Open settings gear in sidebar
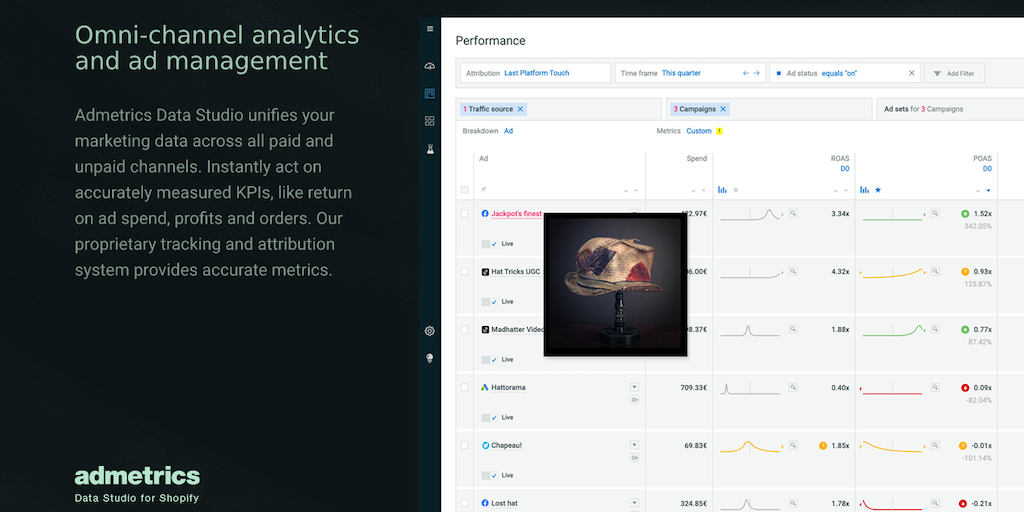1024x512 pixels. pyautogui.click(x=430, y=331)
